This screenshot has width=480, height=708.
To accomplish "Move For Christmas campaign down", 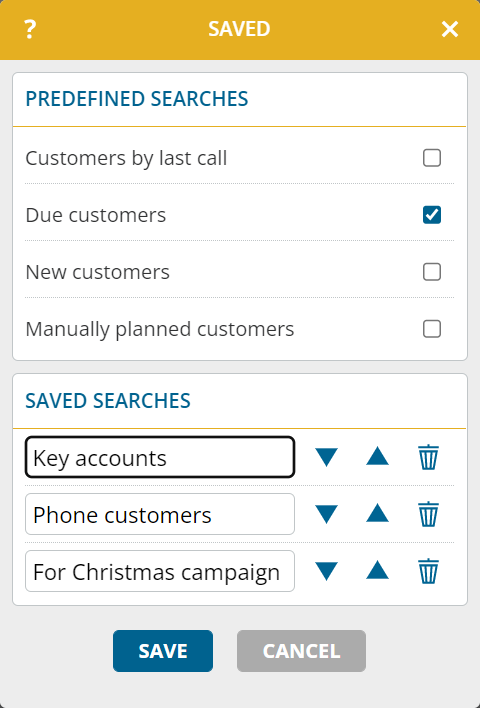I will (327, 571).
